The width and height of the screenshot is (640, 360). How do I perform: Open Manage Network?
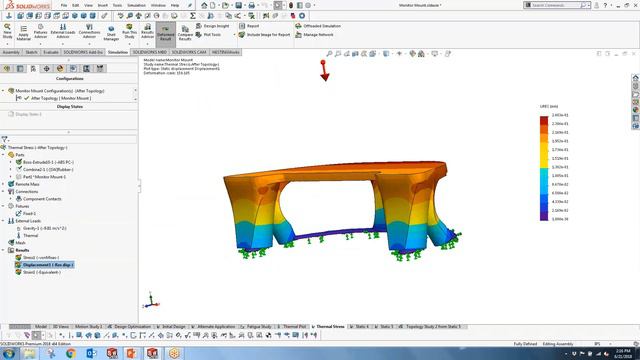[x=314, y=35]
